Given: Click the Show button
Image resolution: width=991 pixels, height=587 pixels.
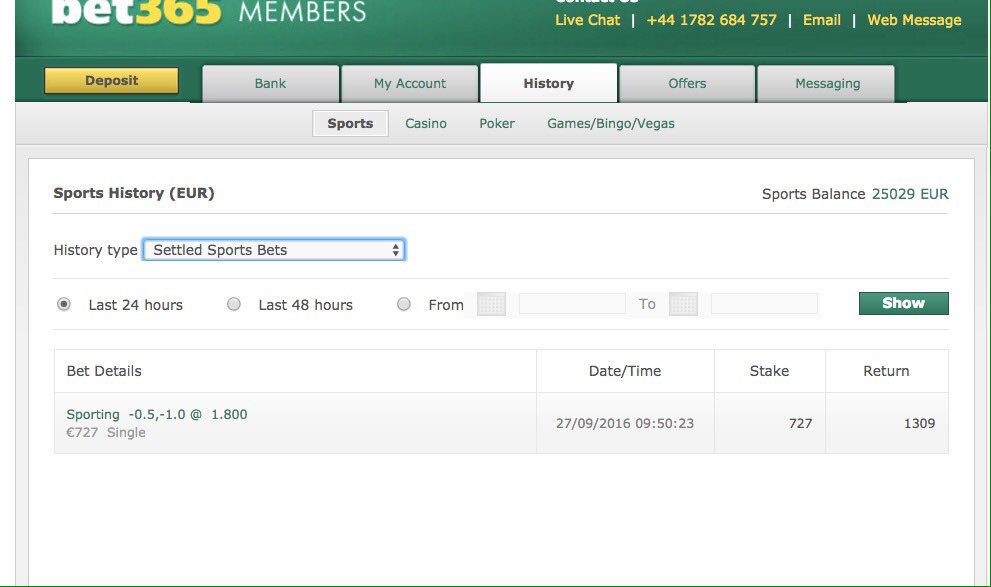Looking at the screenshot, I should tap(902, 302).
